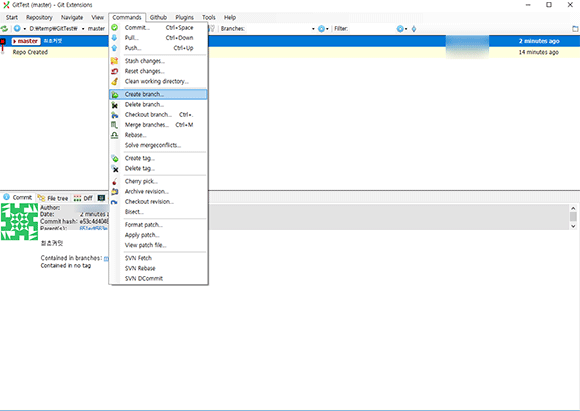Switch to the Commit tab

point(18,198)
